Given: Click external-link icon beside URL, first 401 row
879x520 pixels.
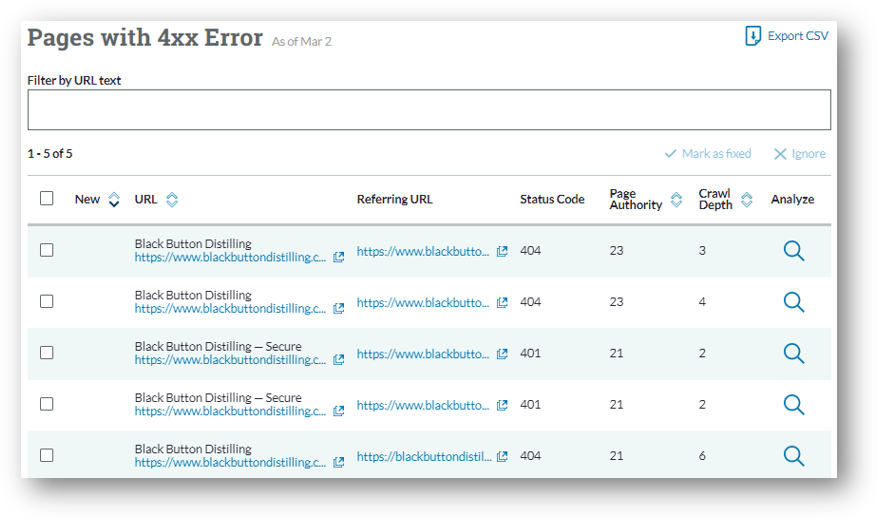Looking at the screenshot, I should 339,360.
